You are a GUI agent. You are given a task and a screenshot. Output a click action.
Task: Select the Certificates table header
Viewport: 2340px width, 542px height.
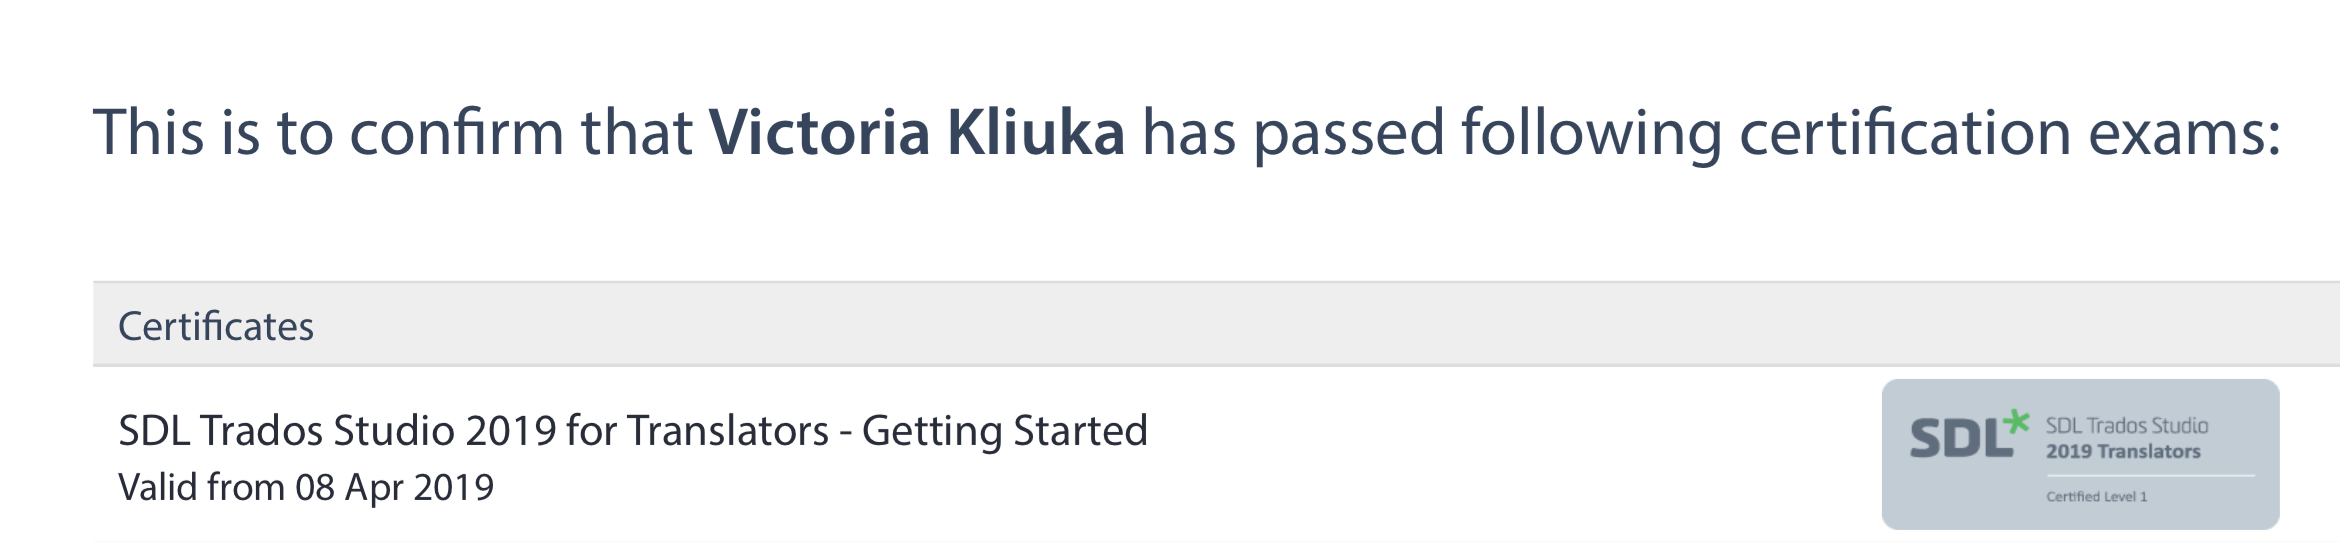(216, 326)
